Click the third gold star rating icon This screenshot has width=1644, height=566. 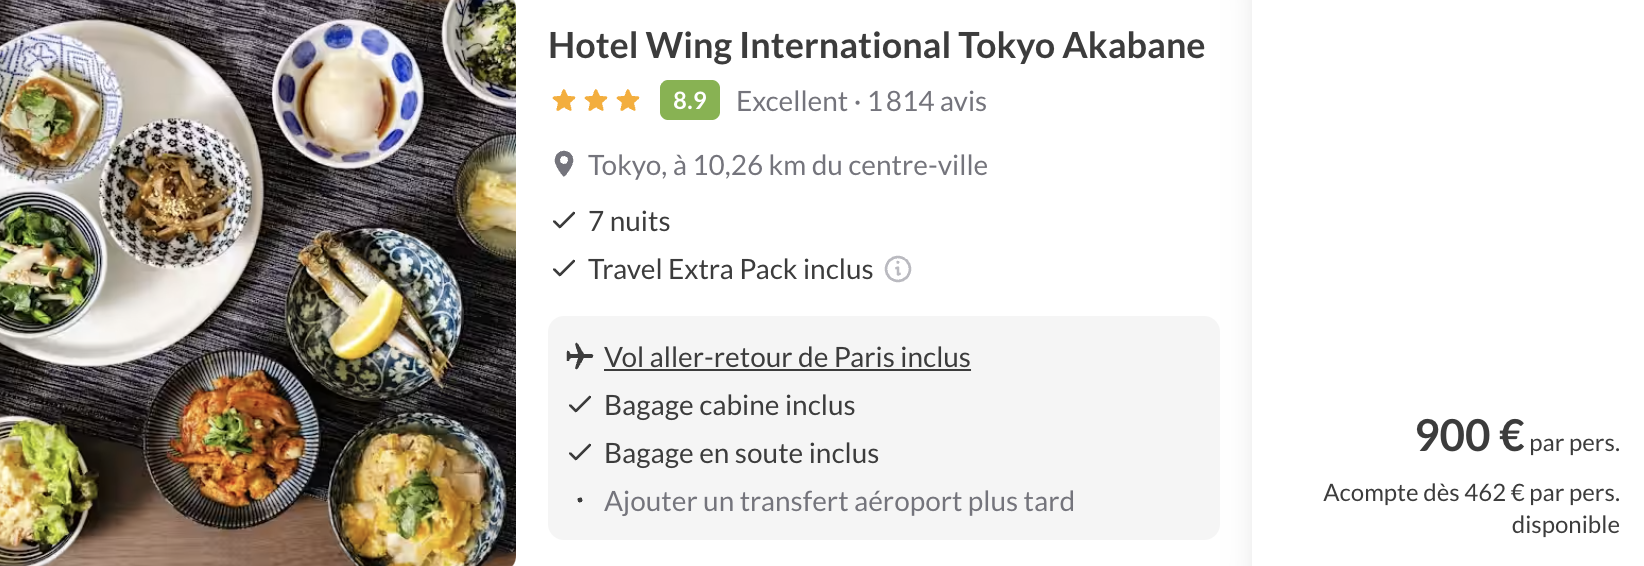point(628,100)
